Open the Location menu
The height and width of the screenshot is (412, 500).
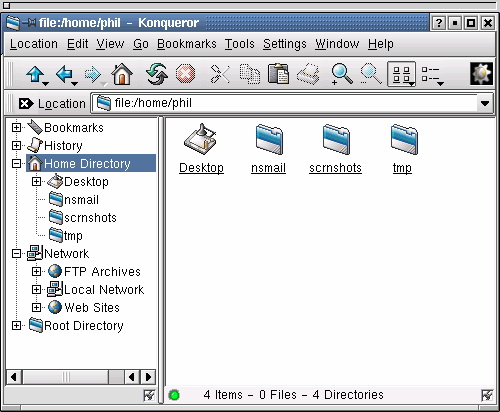pyautogui.click(x=34, y=44)
